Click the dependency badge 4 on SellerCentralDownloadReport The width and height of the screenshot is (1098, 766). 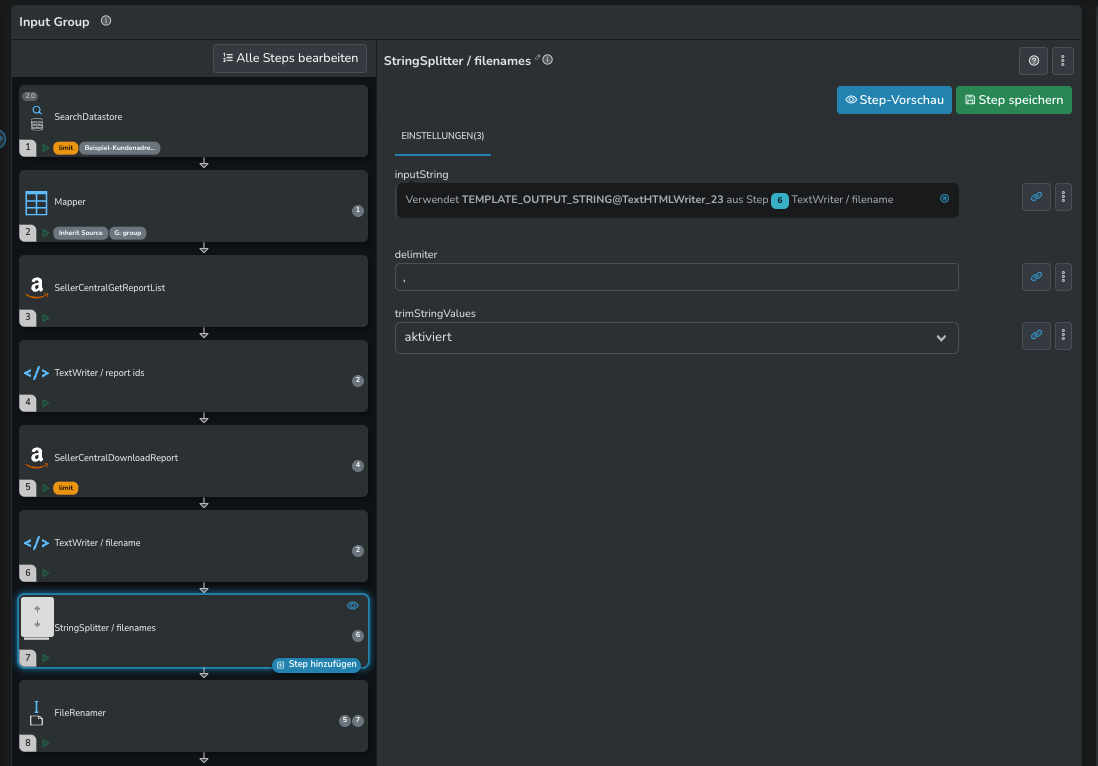[x=358, y=465]
